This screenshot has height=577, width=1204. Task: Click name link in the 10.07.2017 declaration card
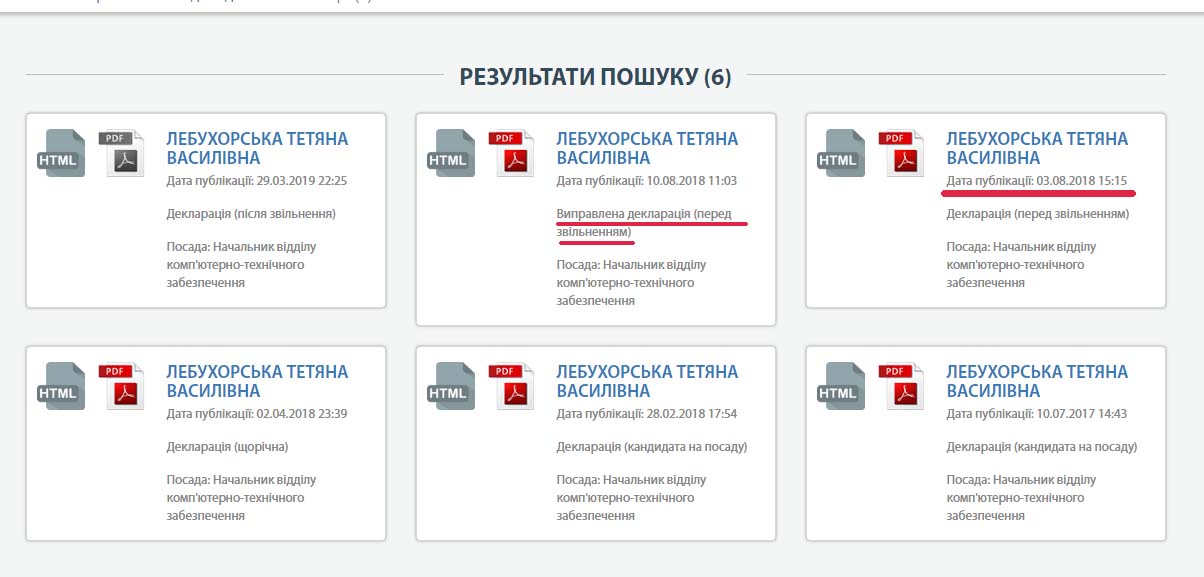[x=1037, y=381]
